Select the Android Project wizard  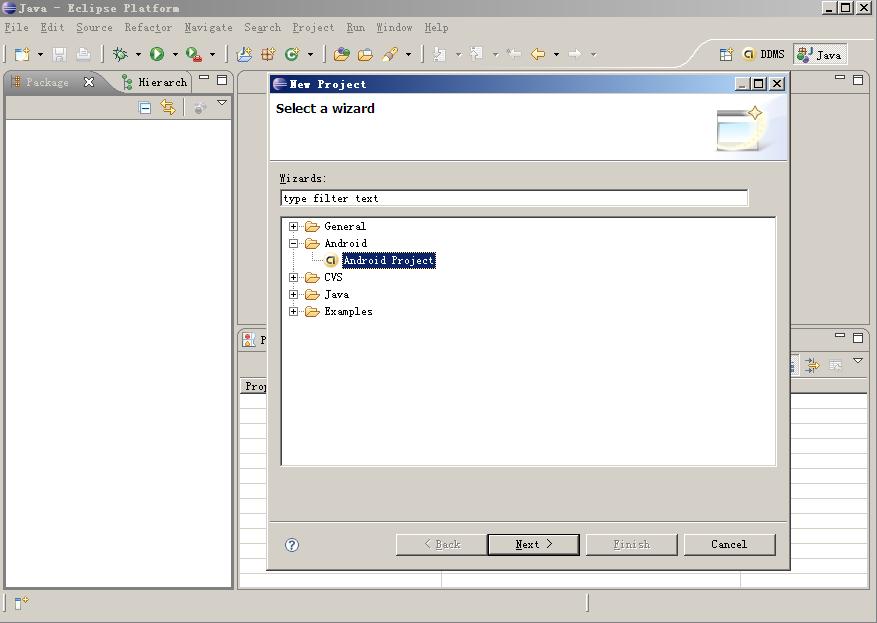point(388,260)
